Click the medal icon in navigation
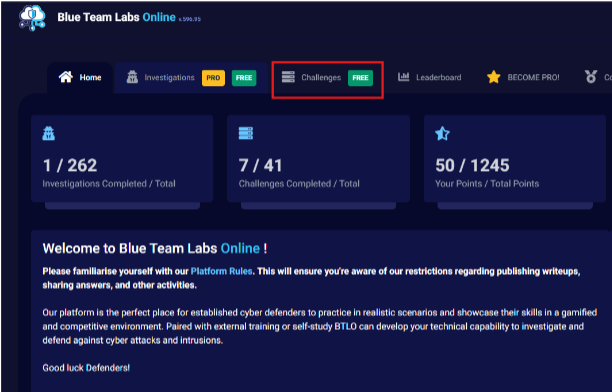Screen dimensions: 612x392 coord(591,77)
